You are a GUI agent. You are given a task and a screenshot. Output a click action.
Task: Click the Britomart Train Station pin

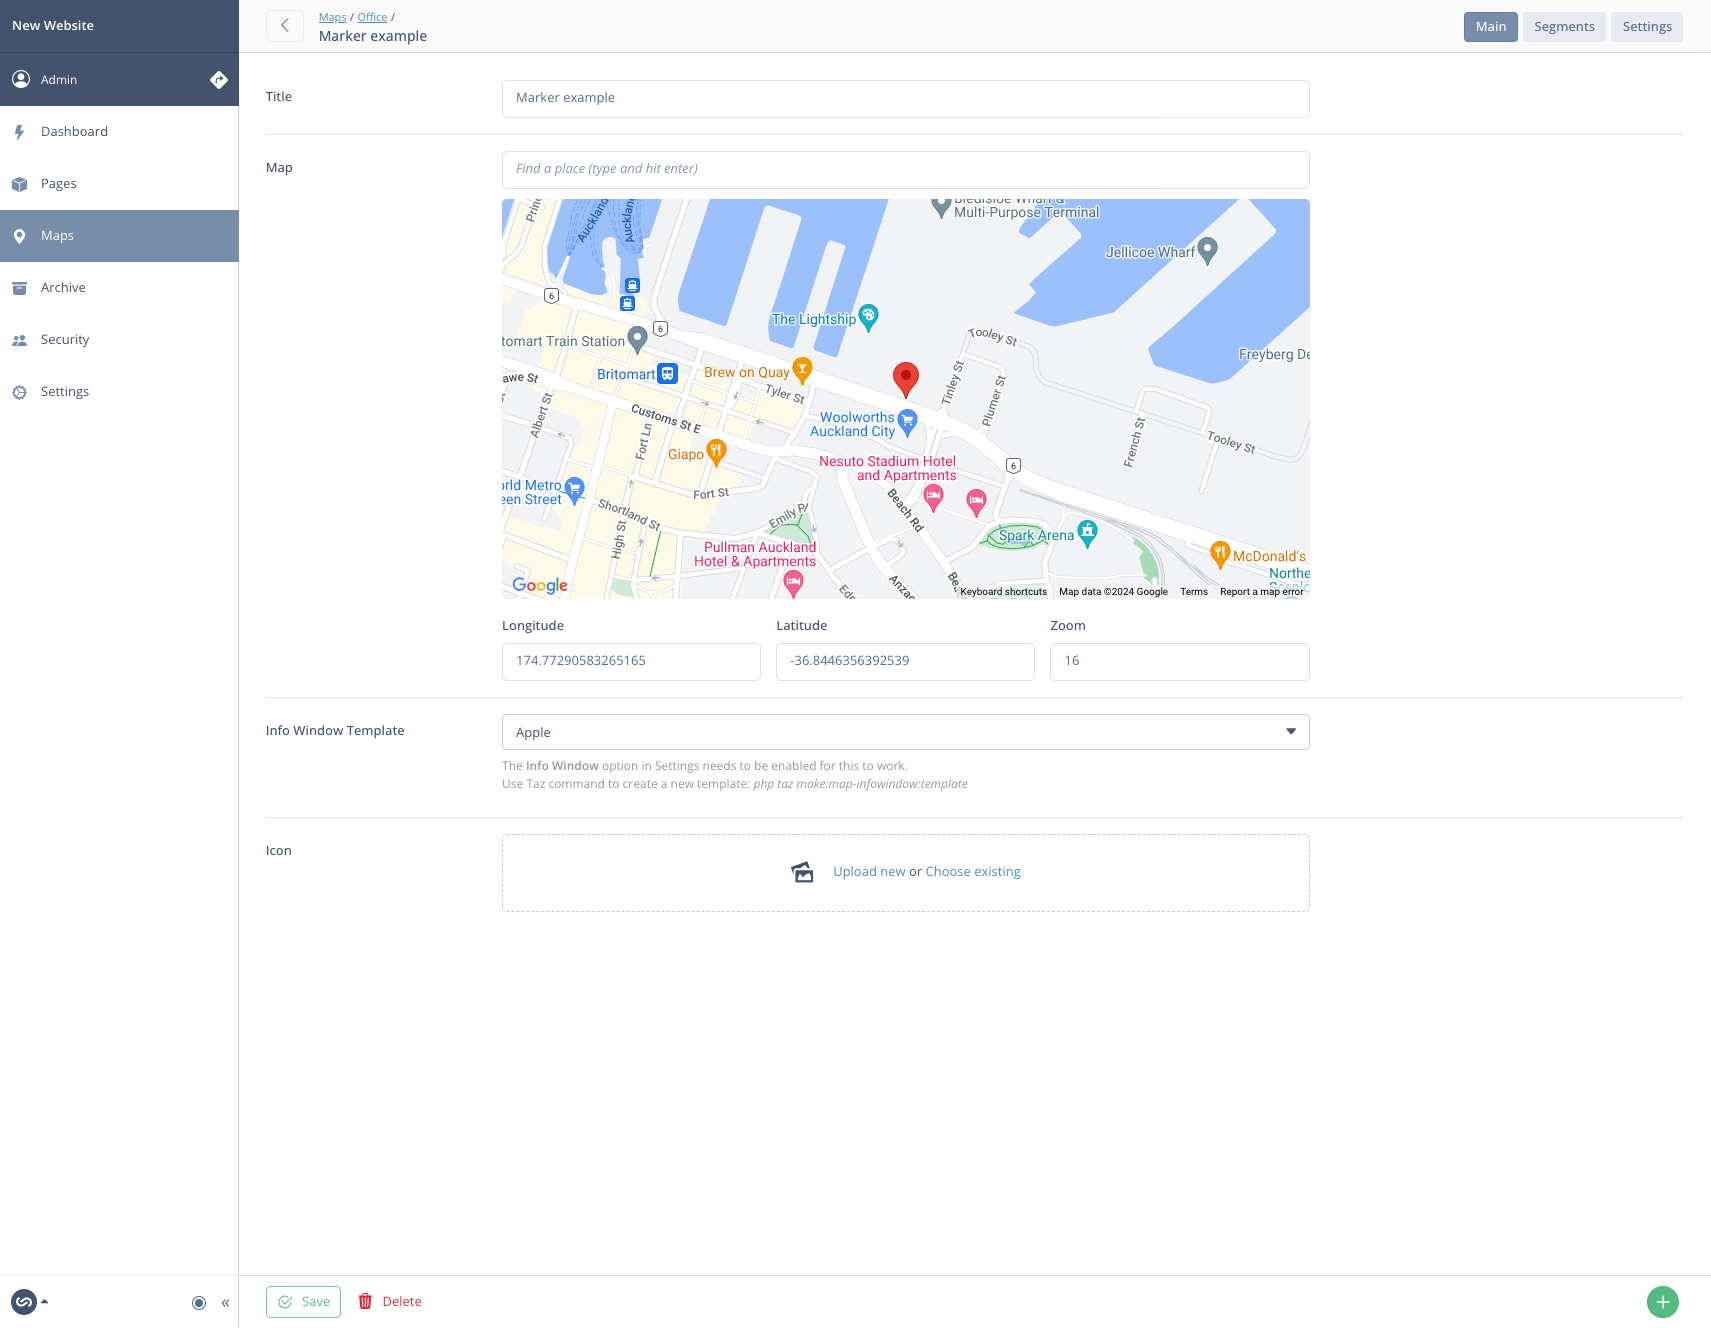637,339
